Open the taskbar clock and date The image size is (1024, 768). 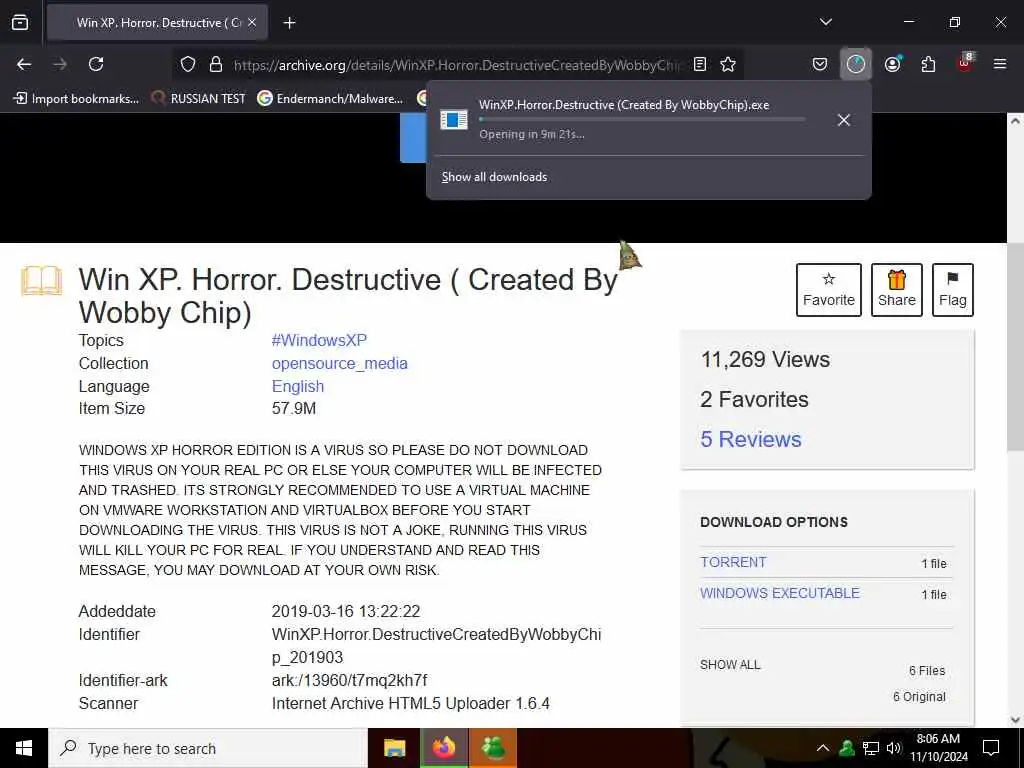pos(938,748)
